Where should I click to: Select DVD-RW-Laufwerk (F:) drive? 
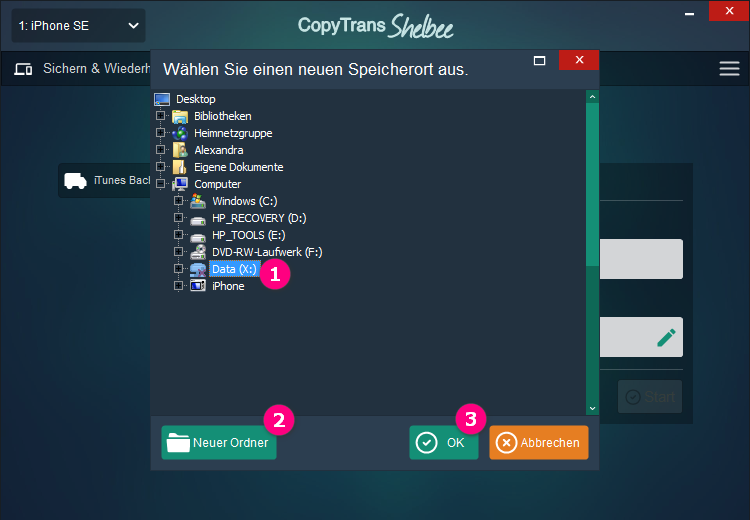(267, 252)
